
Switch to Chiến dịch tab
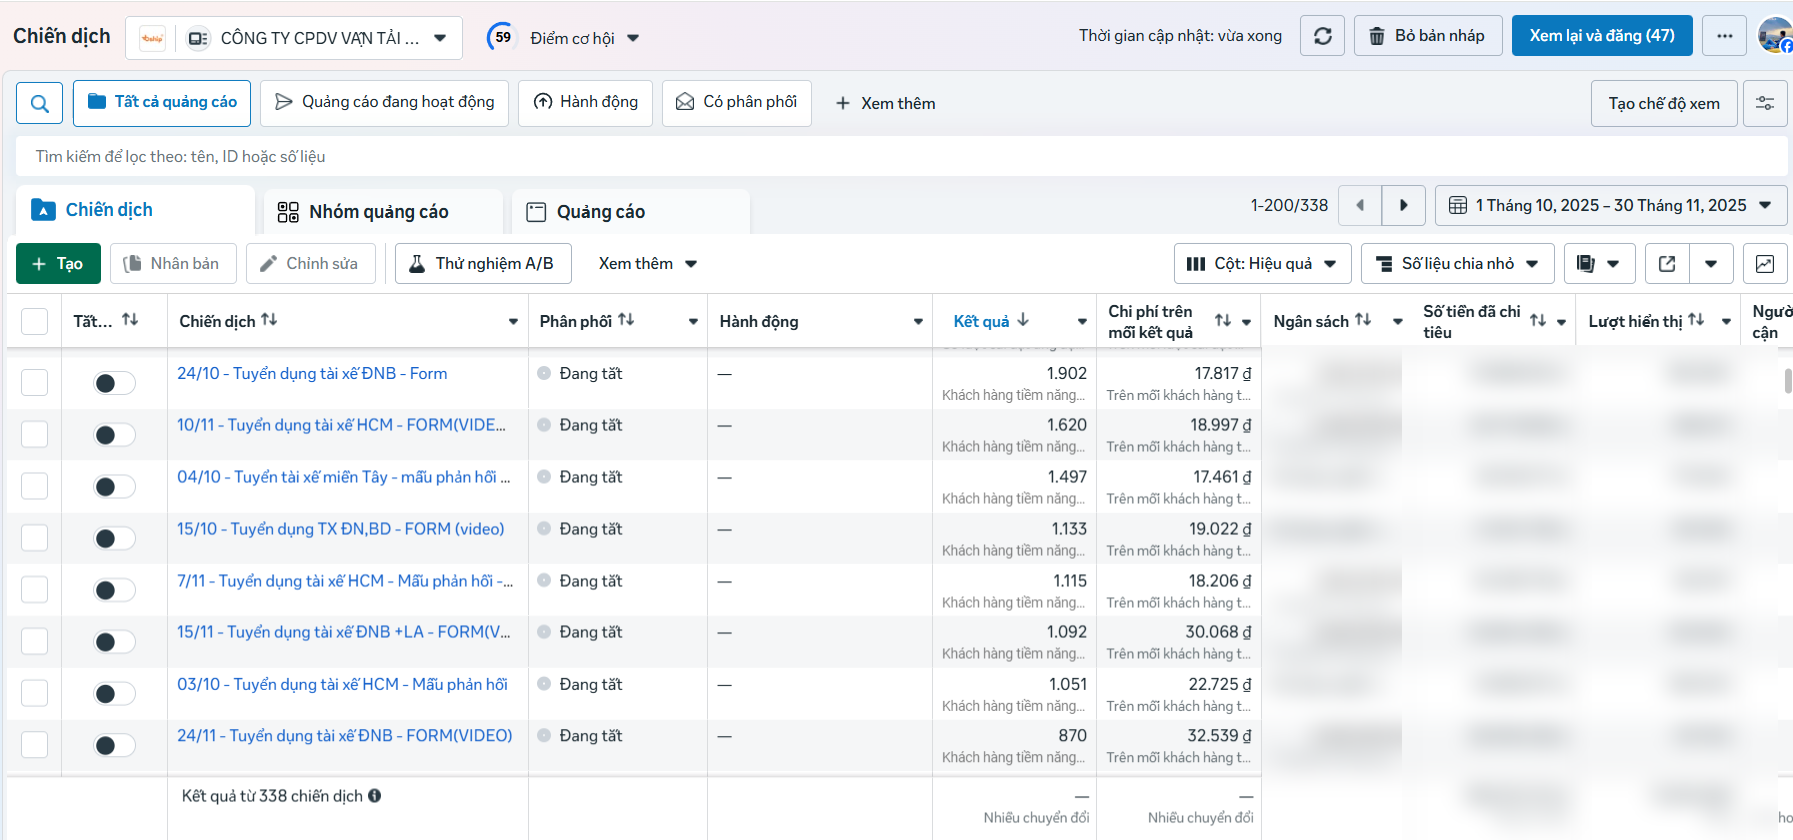tap(134, 210)
